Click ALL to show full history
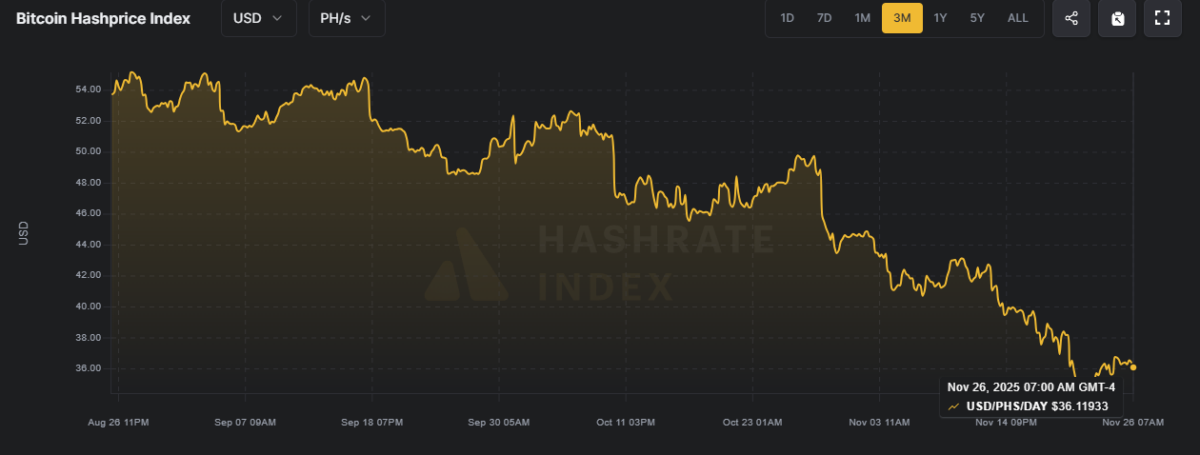 click(1018, 18)
